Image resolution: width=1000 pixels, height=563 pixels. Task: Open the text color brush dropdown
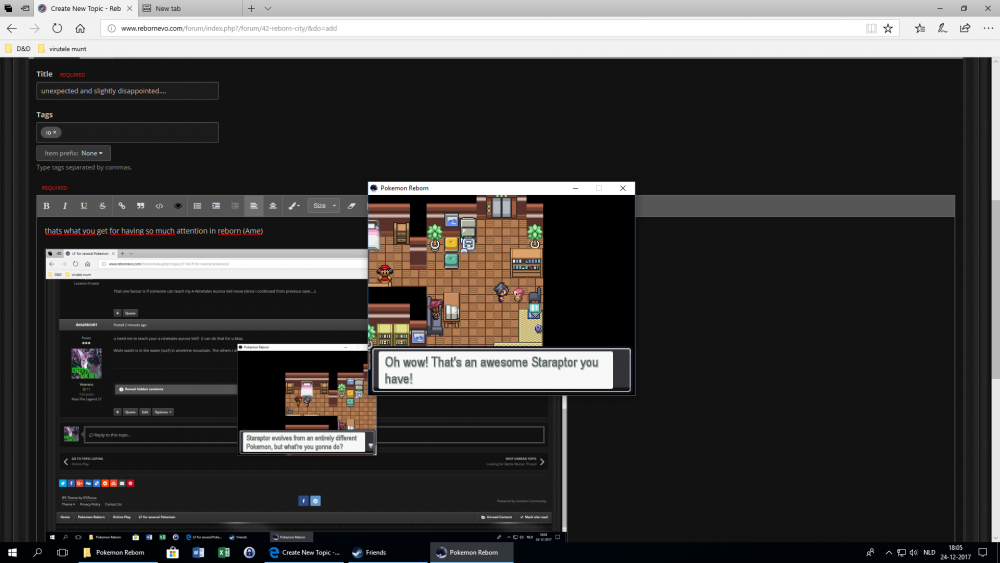[293, 206]
